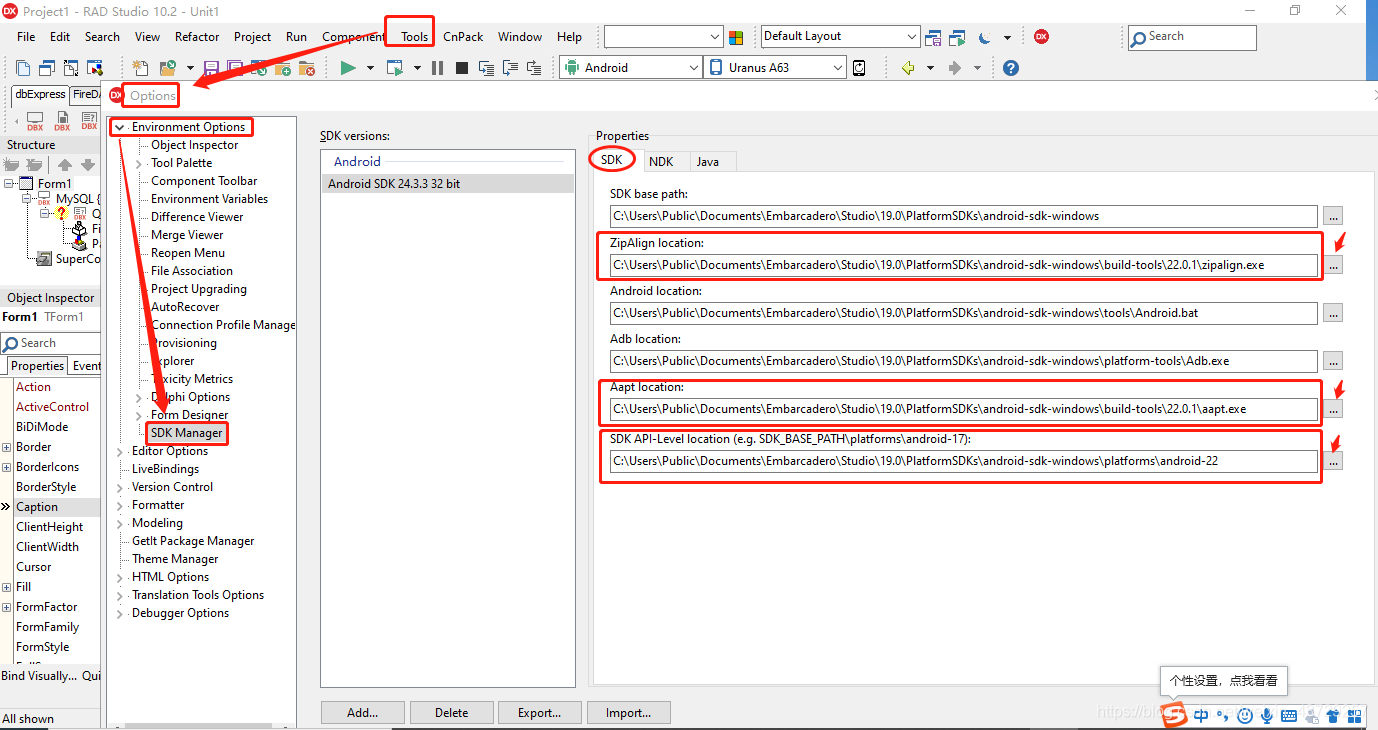Viewport: 1378px width, 730px height.
Task: Click browse button for Adb location
Action: point(1333,361)
